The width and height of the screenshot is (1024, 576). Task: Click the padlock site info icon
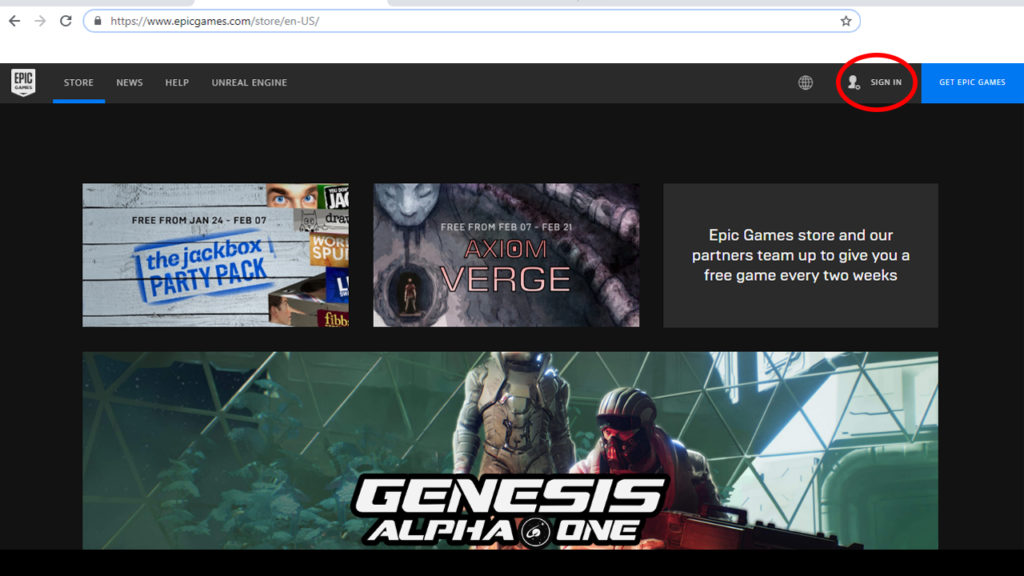tap(97, 21)
